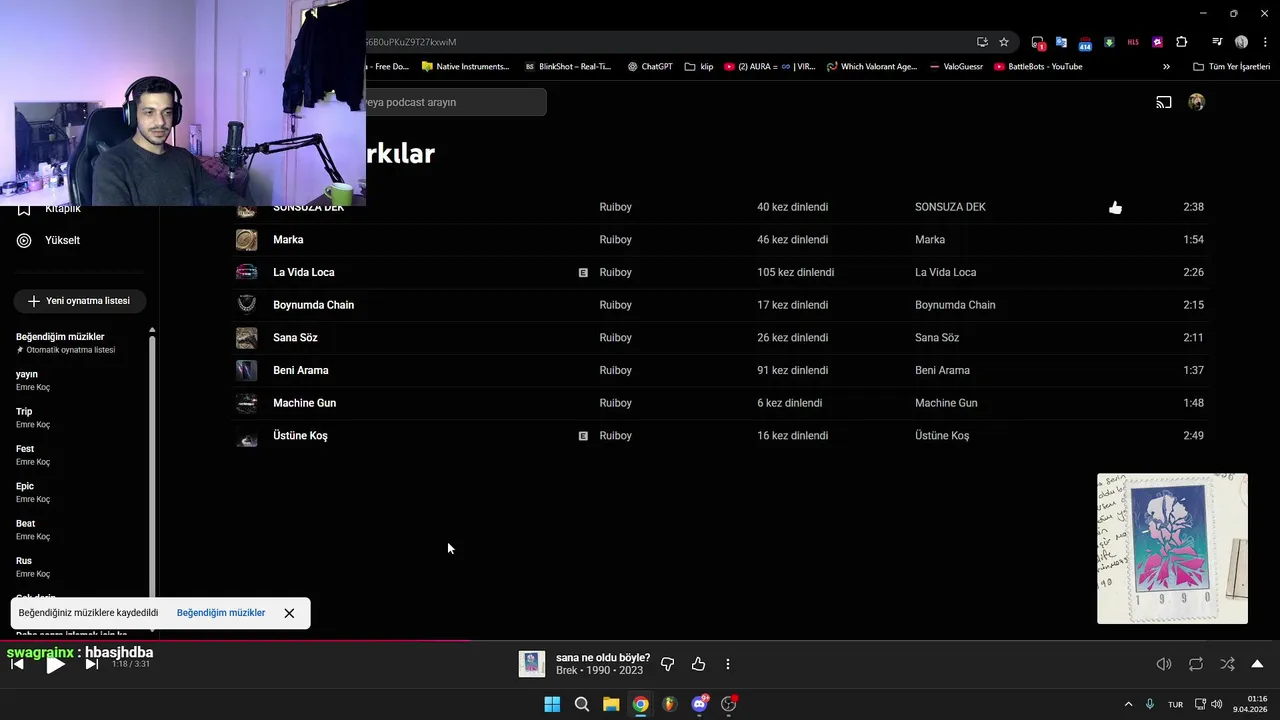1280x720 pixels.
Task: Open the Yükselt sidebar item
Action: pos(62,240)
